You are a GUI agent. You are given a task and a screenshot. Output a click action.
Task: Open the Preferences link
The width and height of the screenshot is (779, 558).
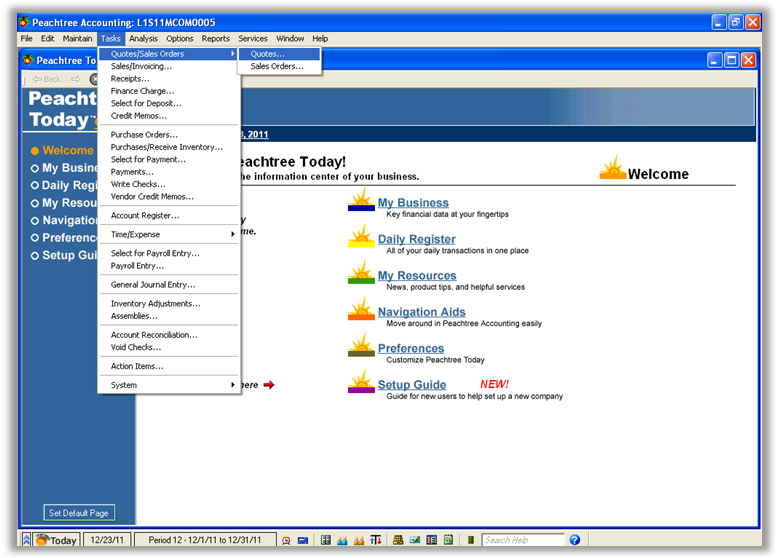(x=411, y=348)
